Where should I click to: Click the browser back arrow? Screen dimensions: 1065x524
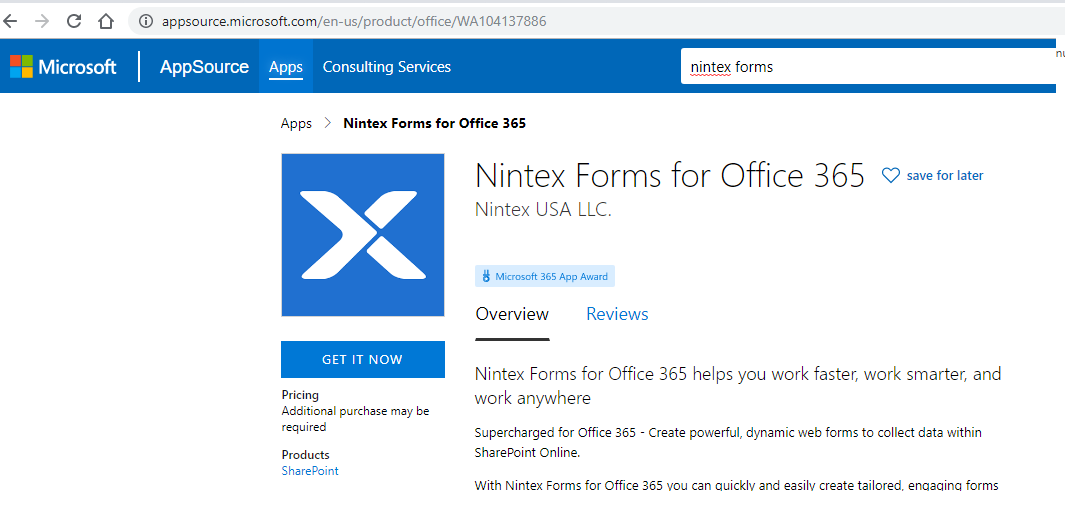[x=11, y=21]
